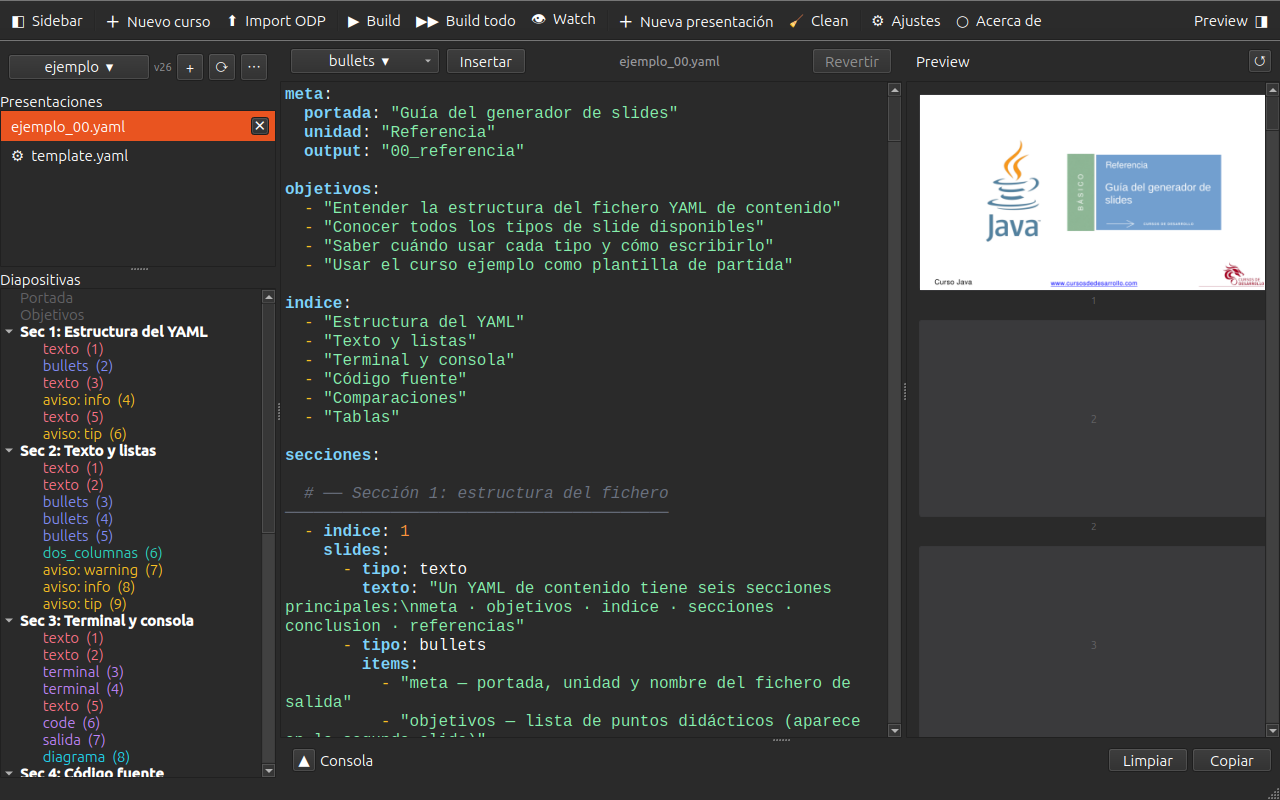The height and width of the screenshot is (800, 1280).
Task: Collapse Sec 1: Estructura del YAML
Action: coord(9,332)
